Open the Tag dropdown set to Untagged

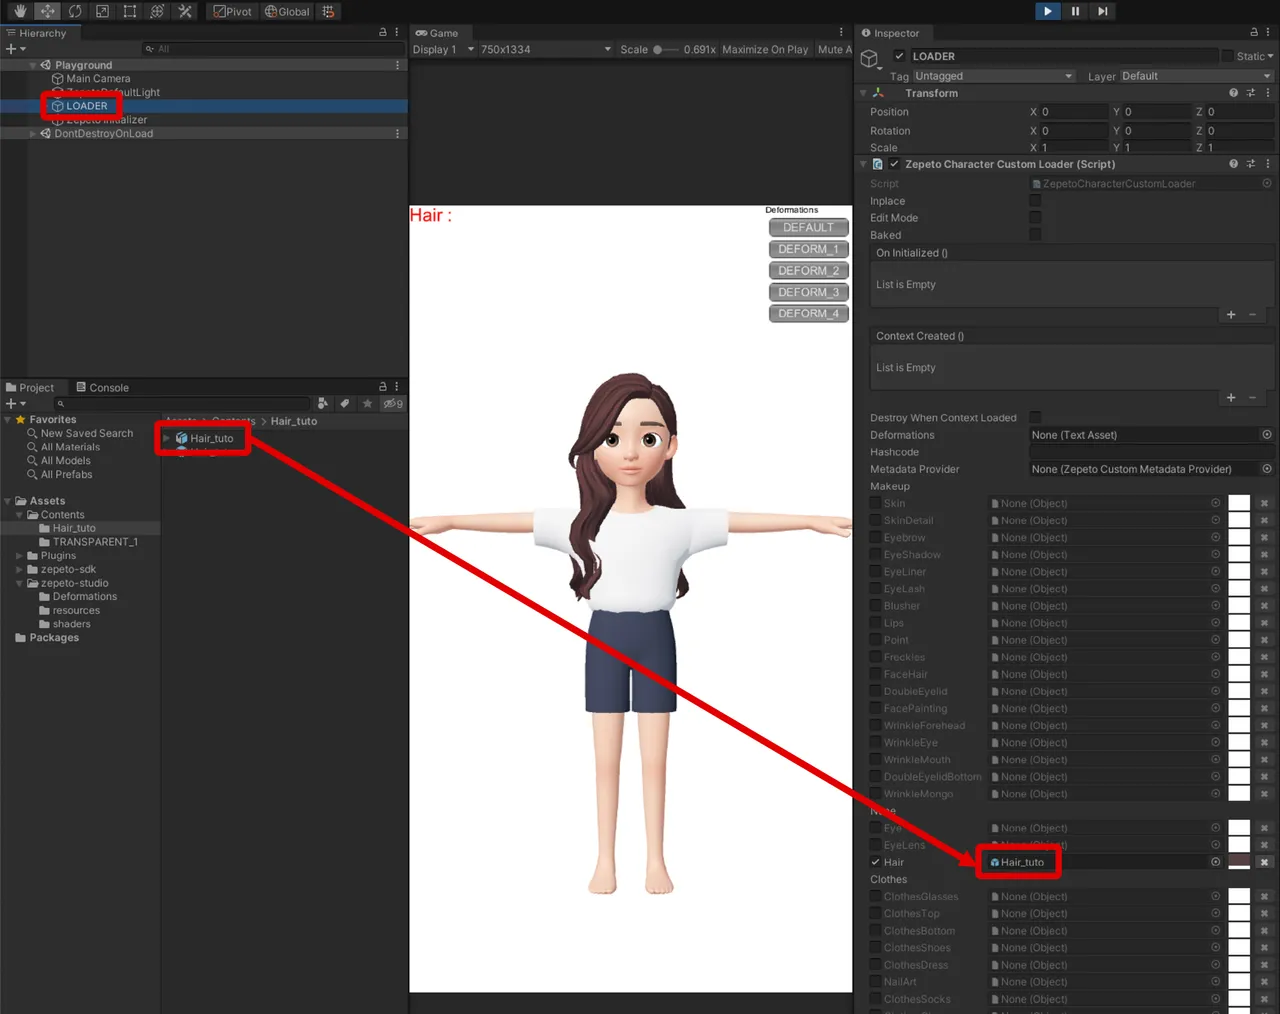point(993,75)
